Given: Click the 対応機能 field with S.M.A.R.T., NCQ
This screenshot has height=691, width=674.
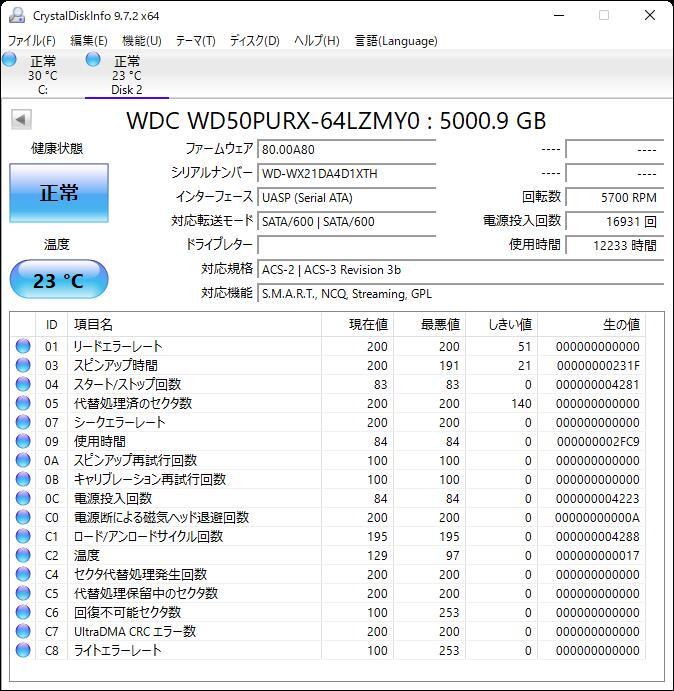Looking at the screenshot, I should point(461,293).
